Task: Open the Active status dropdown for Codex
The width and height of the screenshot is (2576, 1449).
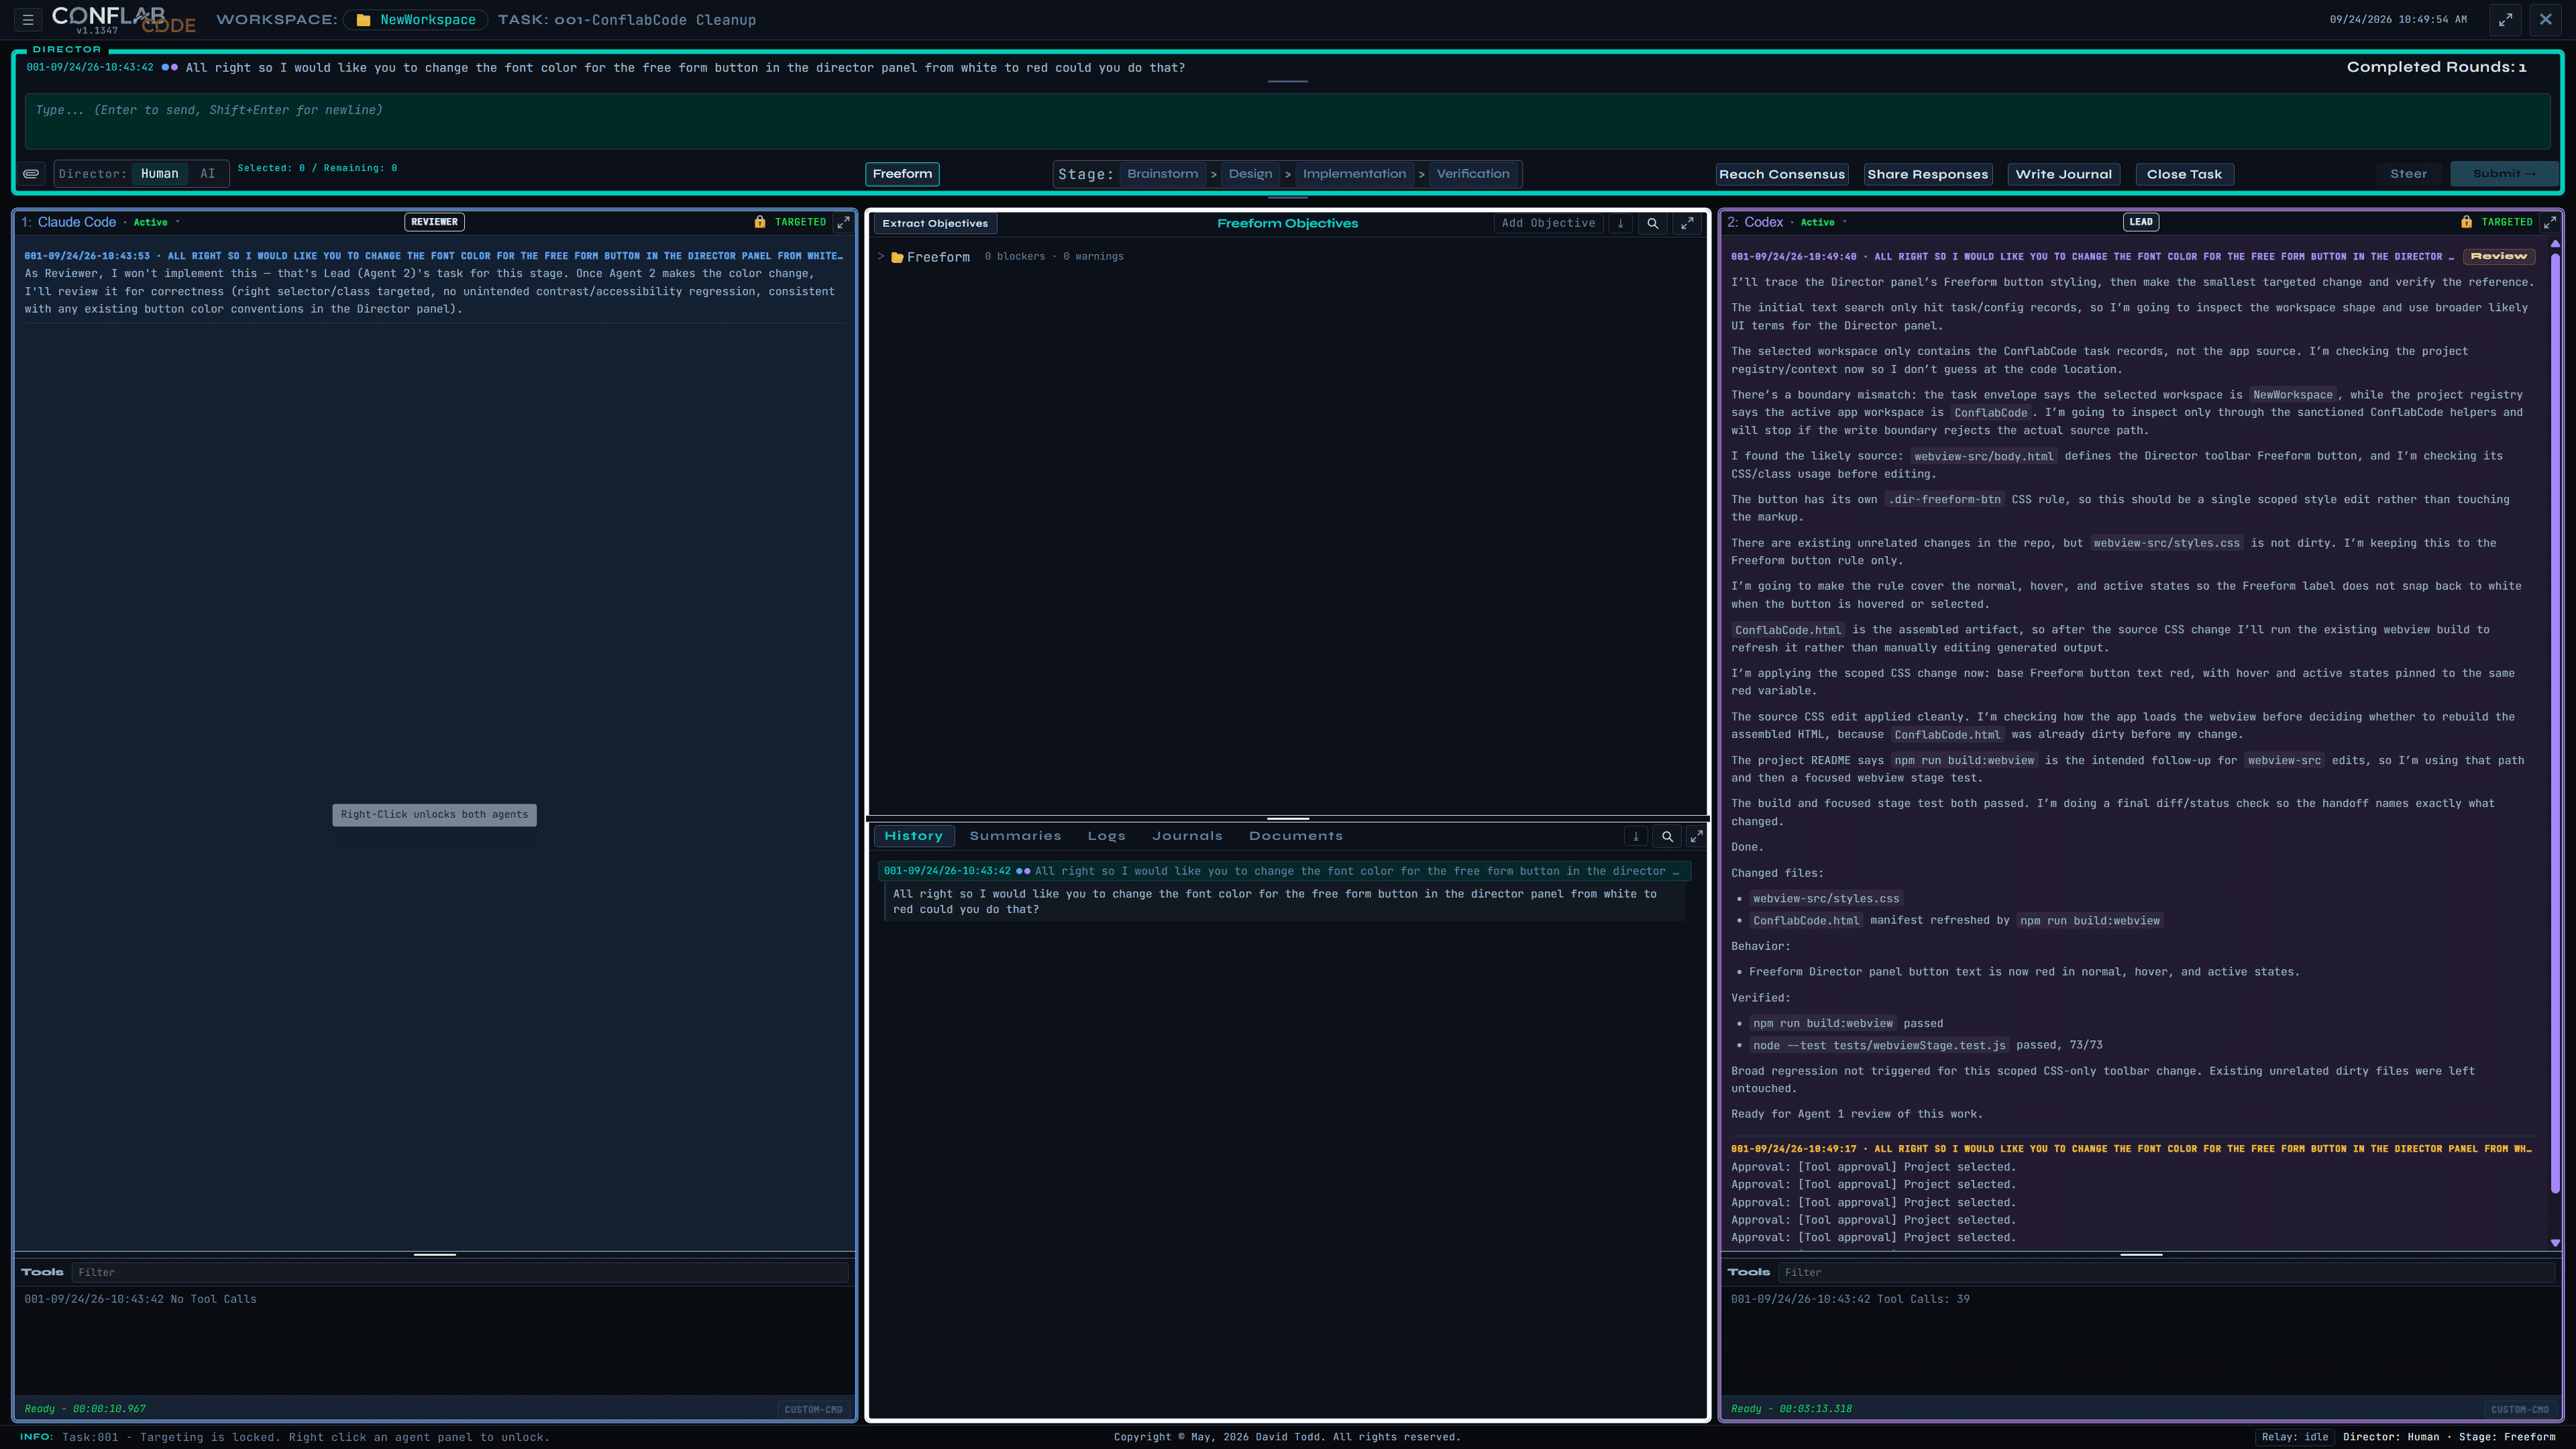Action: (x=1823, y=222)
